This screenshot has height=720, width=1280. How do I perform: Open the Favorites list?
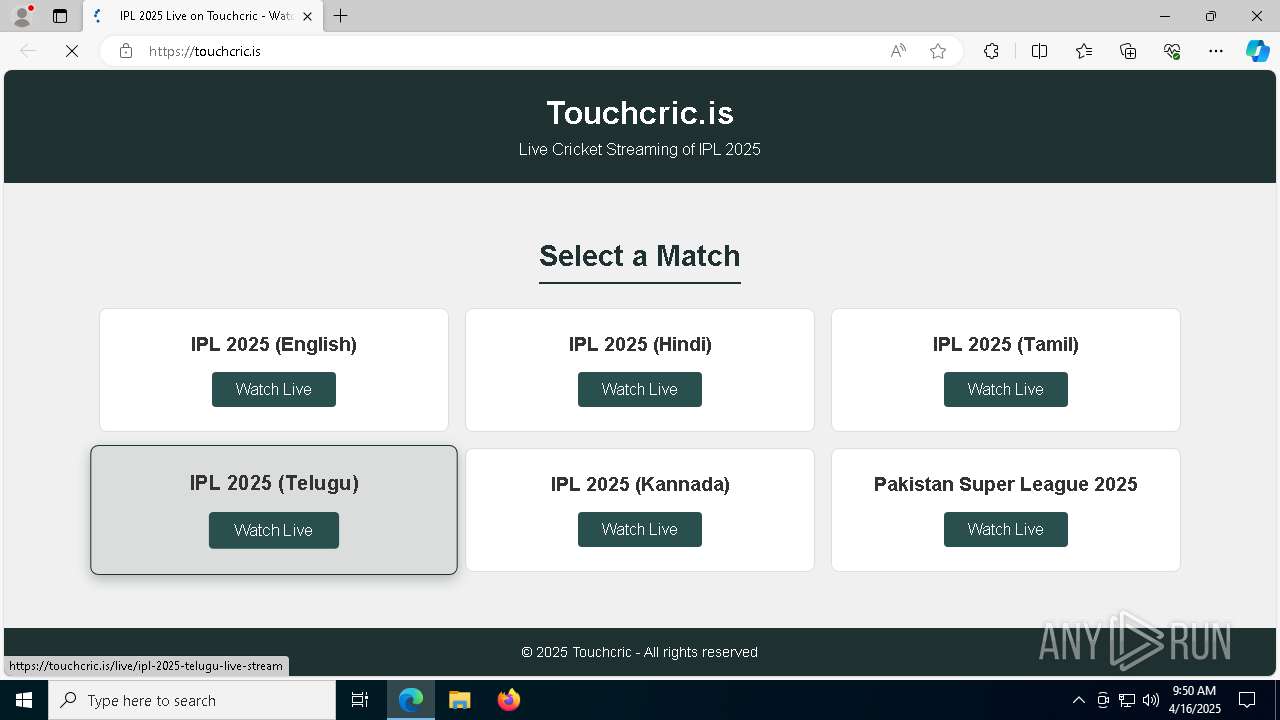[x=1084, y=51]
